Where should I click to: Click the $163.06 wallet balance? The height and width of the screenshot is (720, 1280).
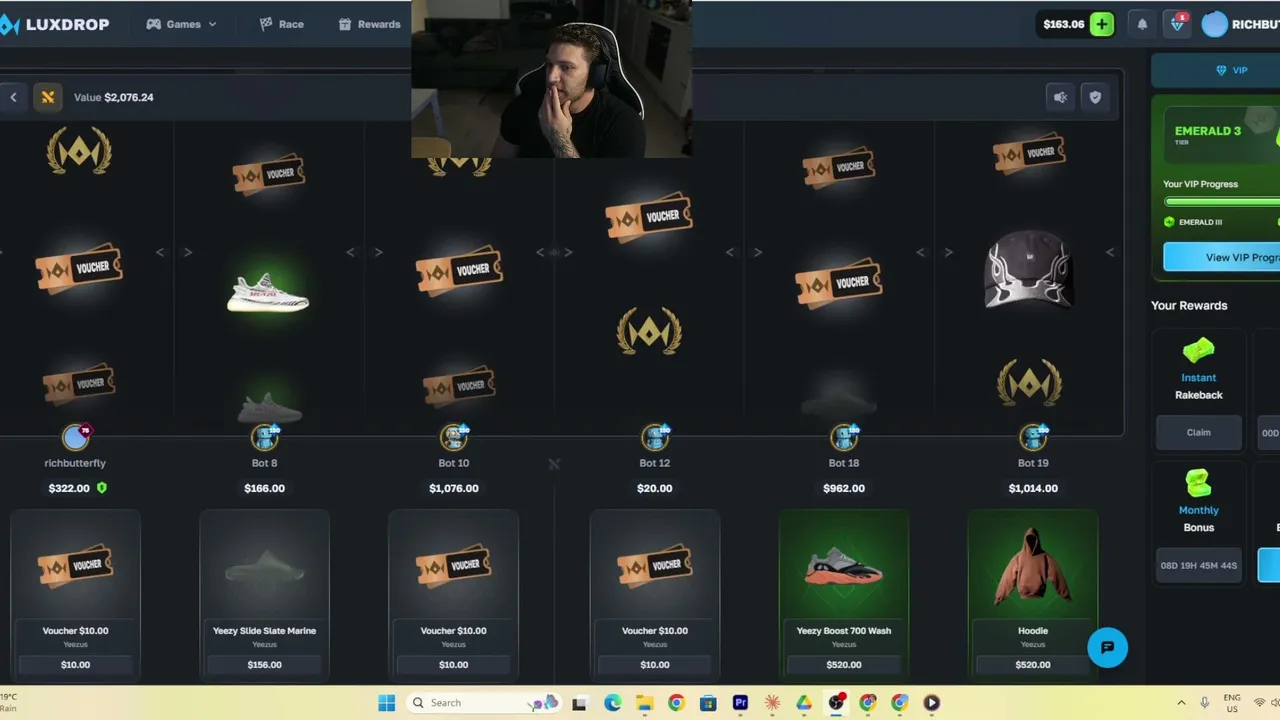[x=1063, y=24]
